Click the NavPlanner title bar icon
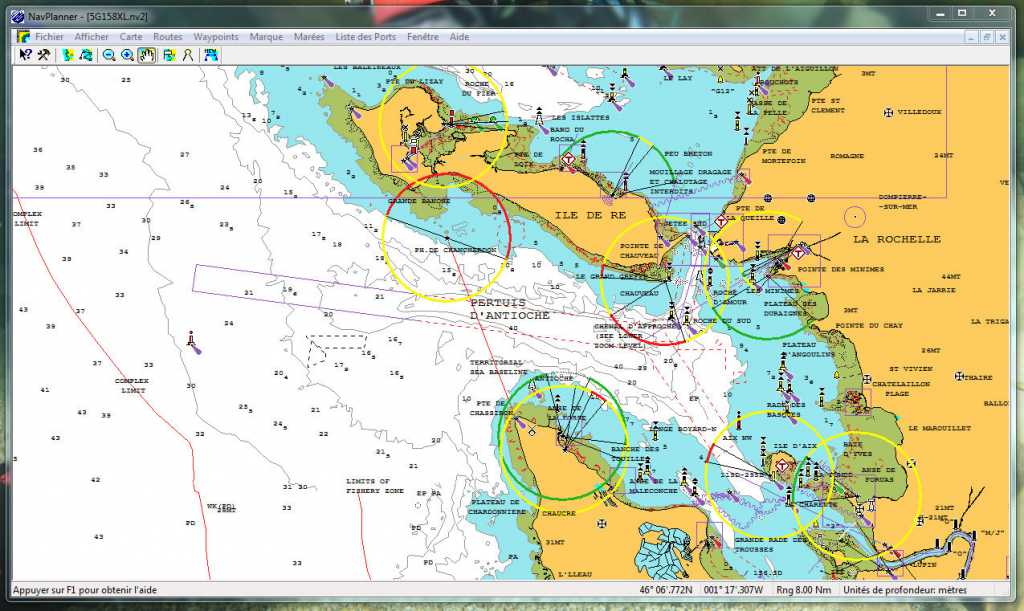The width and height of the screenshot is (1024, 611). click(18, 15)
